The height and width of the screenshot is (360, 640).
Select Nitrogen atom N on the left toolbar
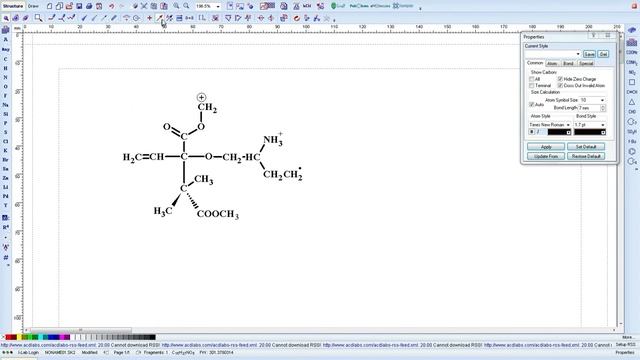(x=5, y=77)
